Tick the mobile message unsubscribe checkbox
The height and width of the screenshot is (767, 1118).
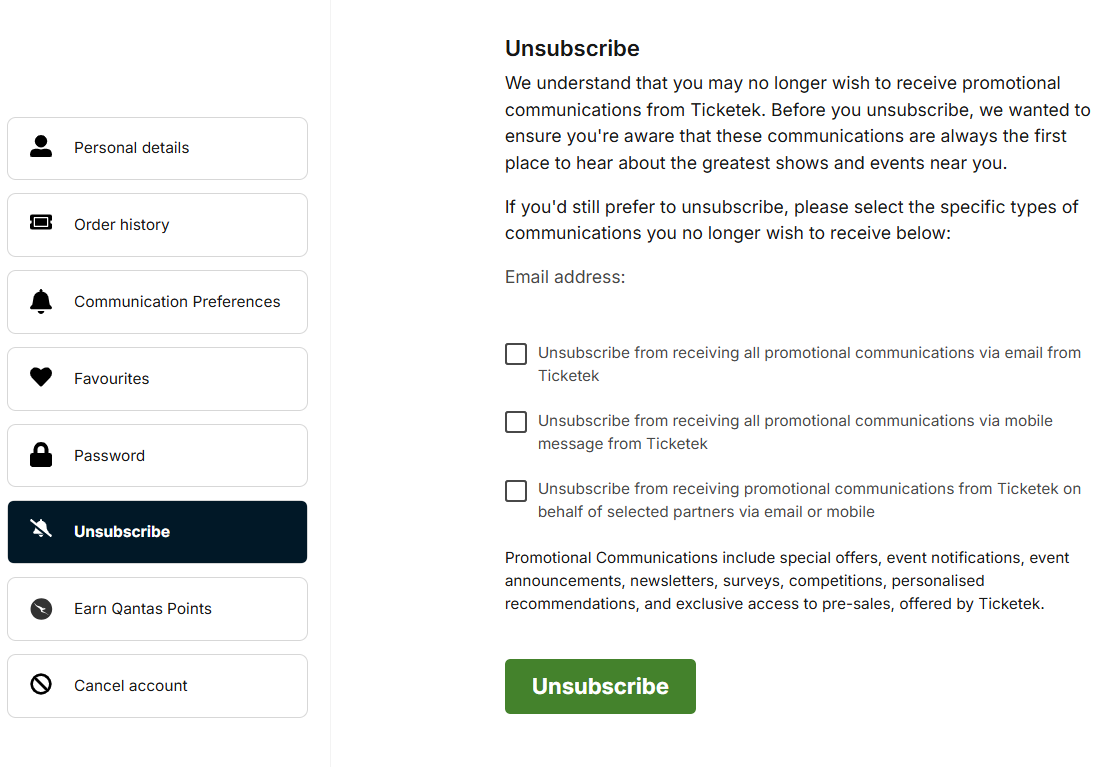tap(516, 422)
